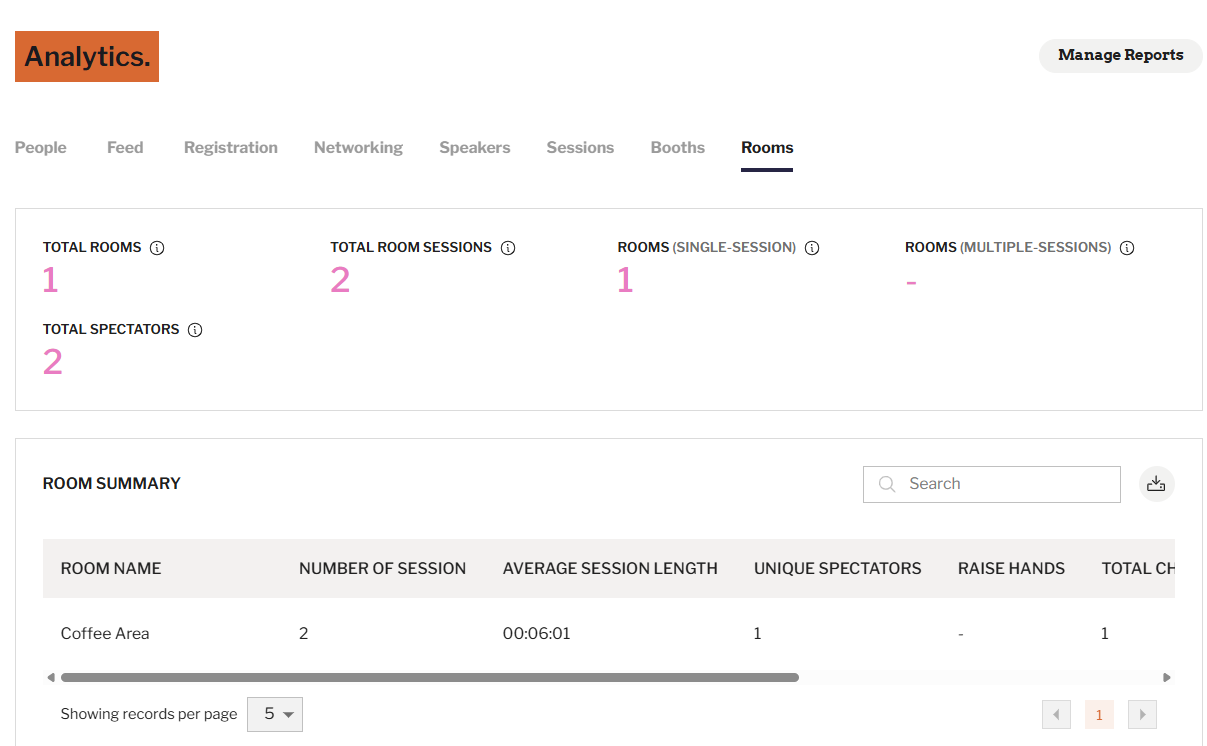
Task: Click the Analytics logo
Action: tap(87, 57)
